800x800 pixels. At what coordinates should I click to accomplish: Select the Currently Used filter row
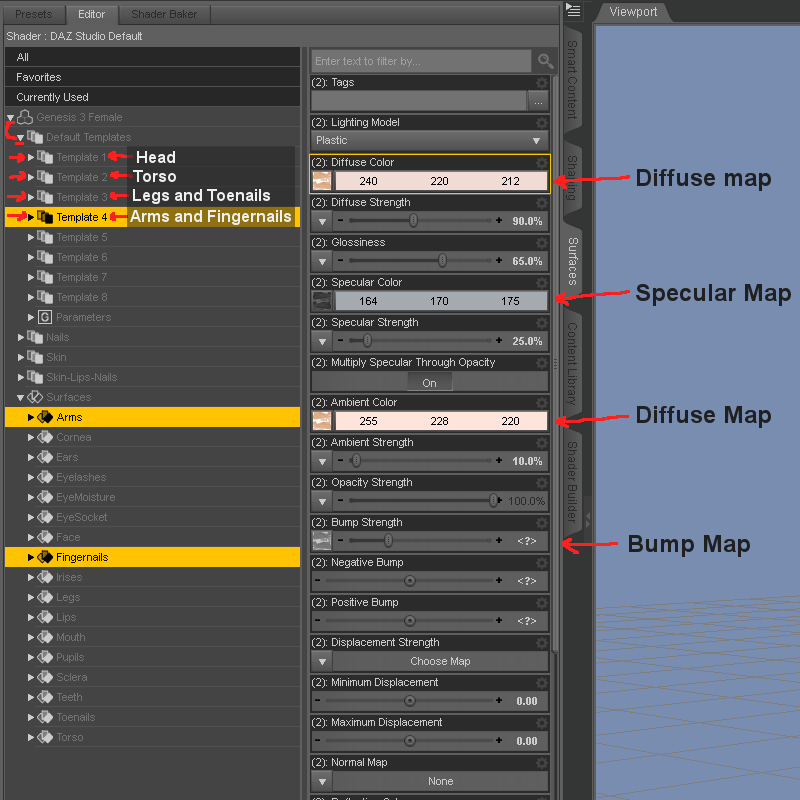pyautogui.click(x=152, y=97)
